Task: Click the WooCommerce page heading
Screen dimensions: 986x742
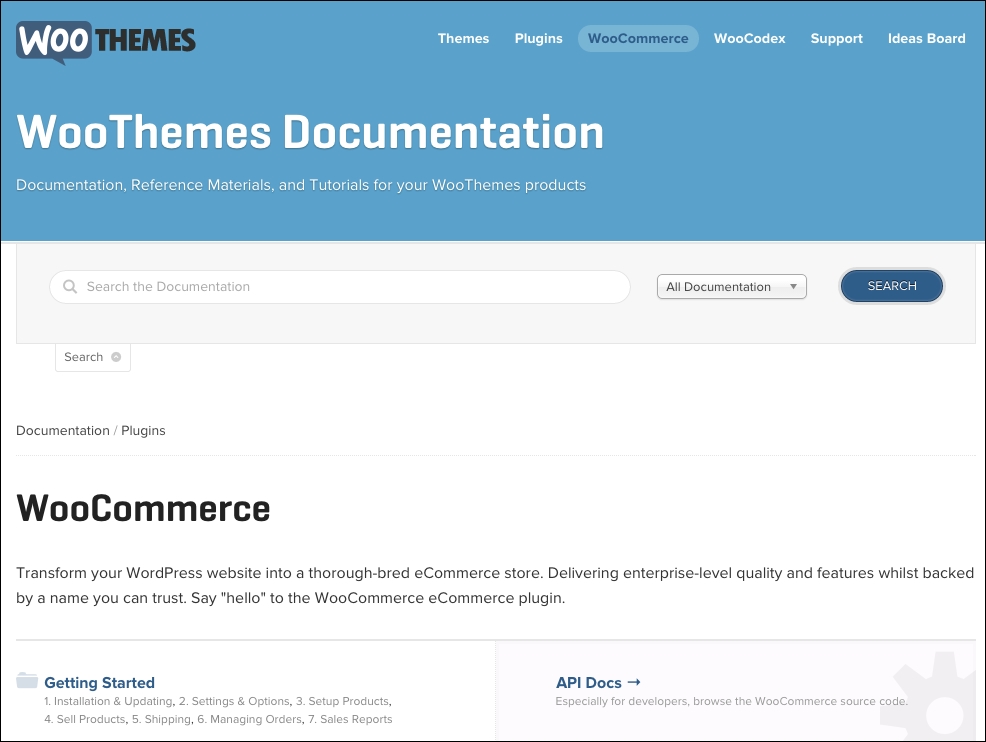Action: [x=143, y=508]
